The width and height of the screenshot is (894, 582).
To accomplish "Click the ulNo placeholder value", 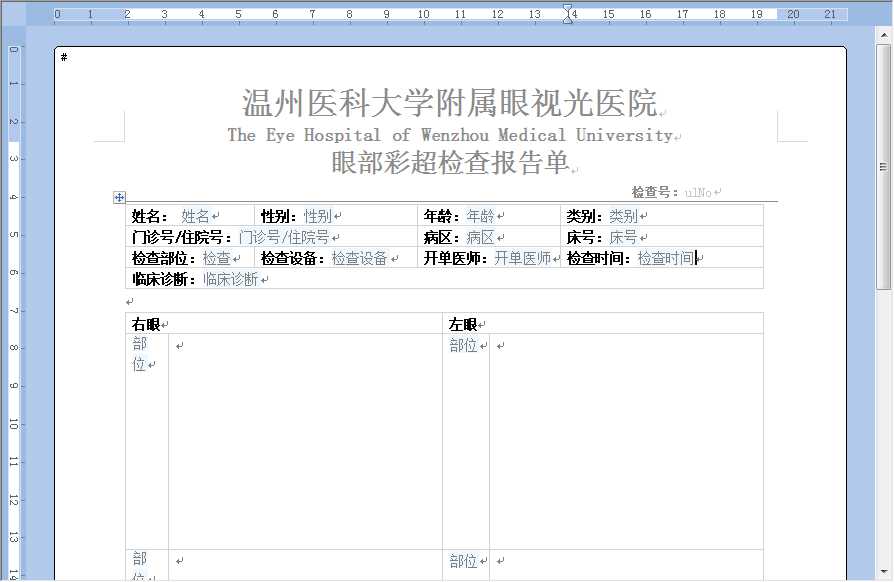I will pos(698,193).
